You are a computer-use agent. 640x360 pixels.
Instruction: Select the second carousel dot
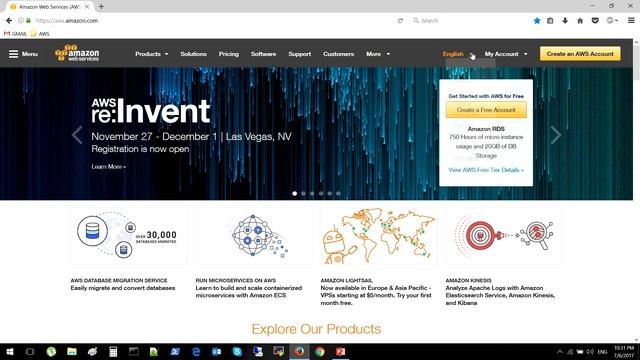coord(303,193)
